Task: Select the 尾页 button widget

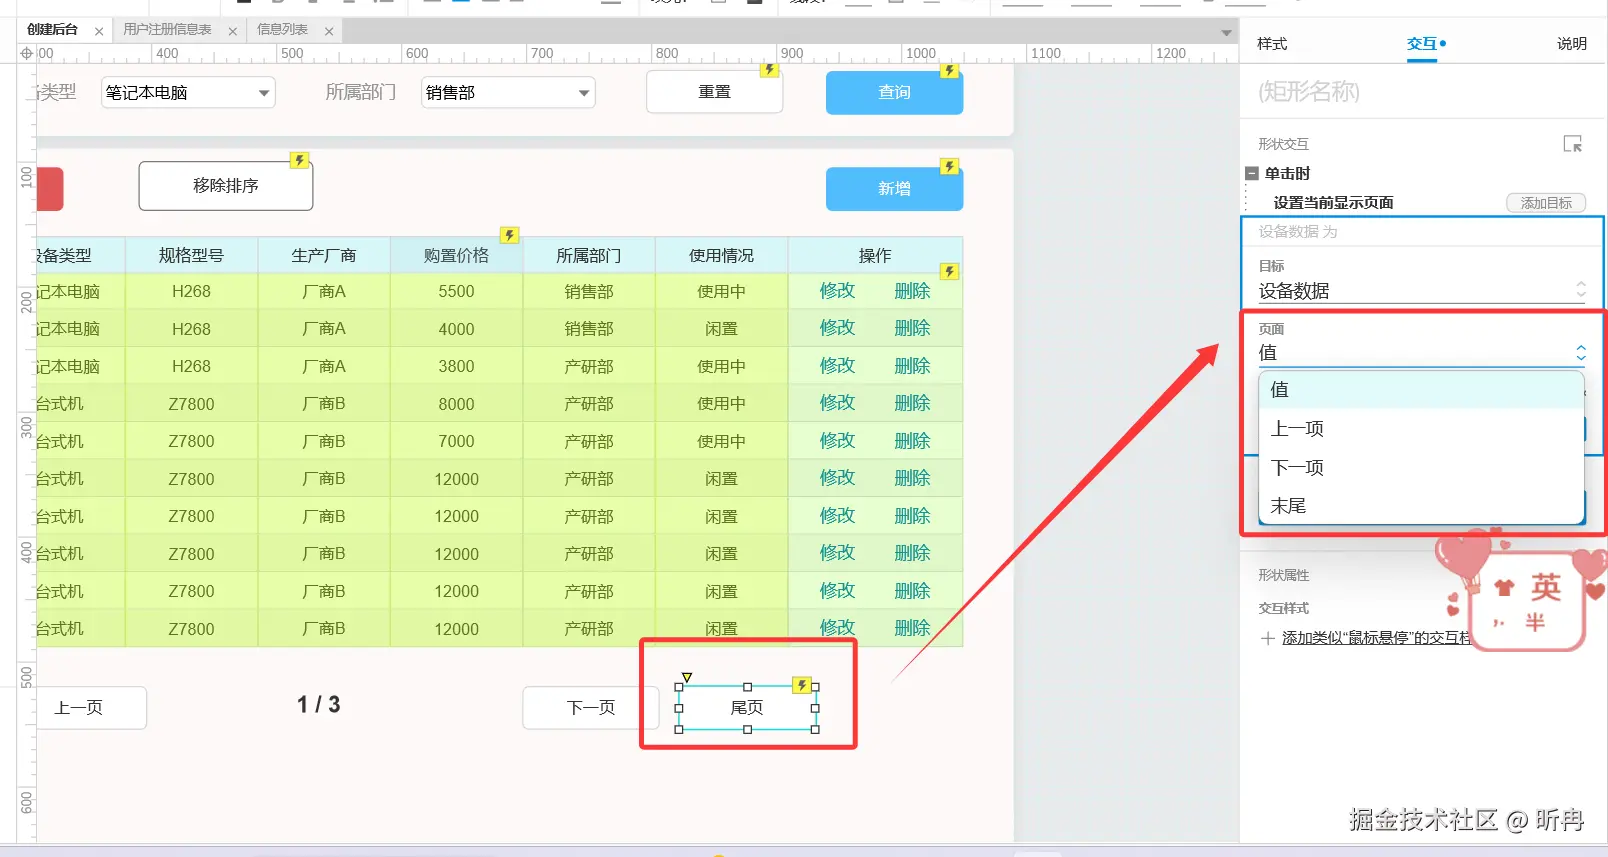Action: 747,708
